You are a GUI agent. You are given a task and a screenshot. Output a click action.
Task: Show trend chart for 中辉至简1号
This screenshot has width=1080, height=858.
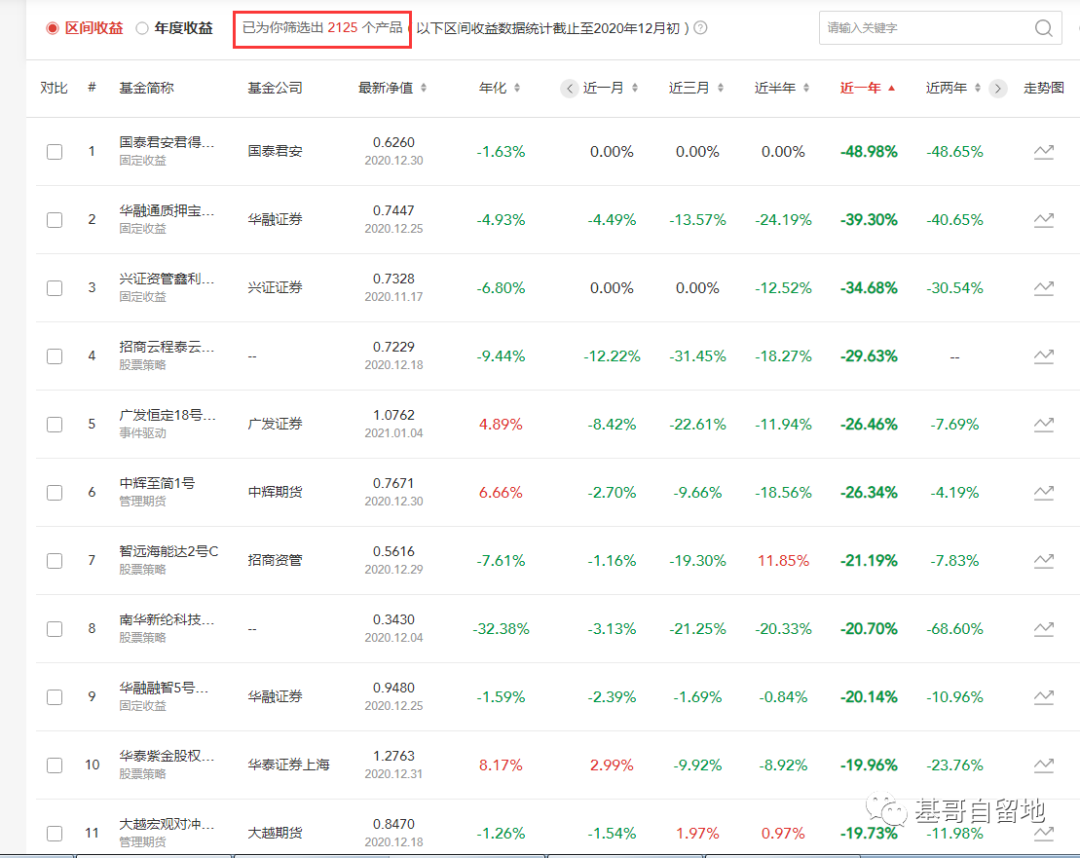1043,492
